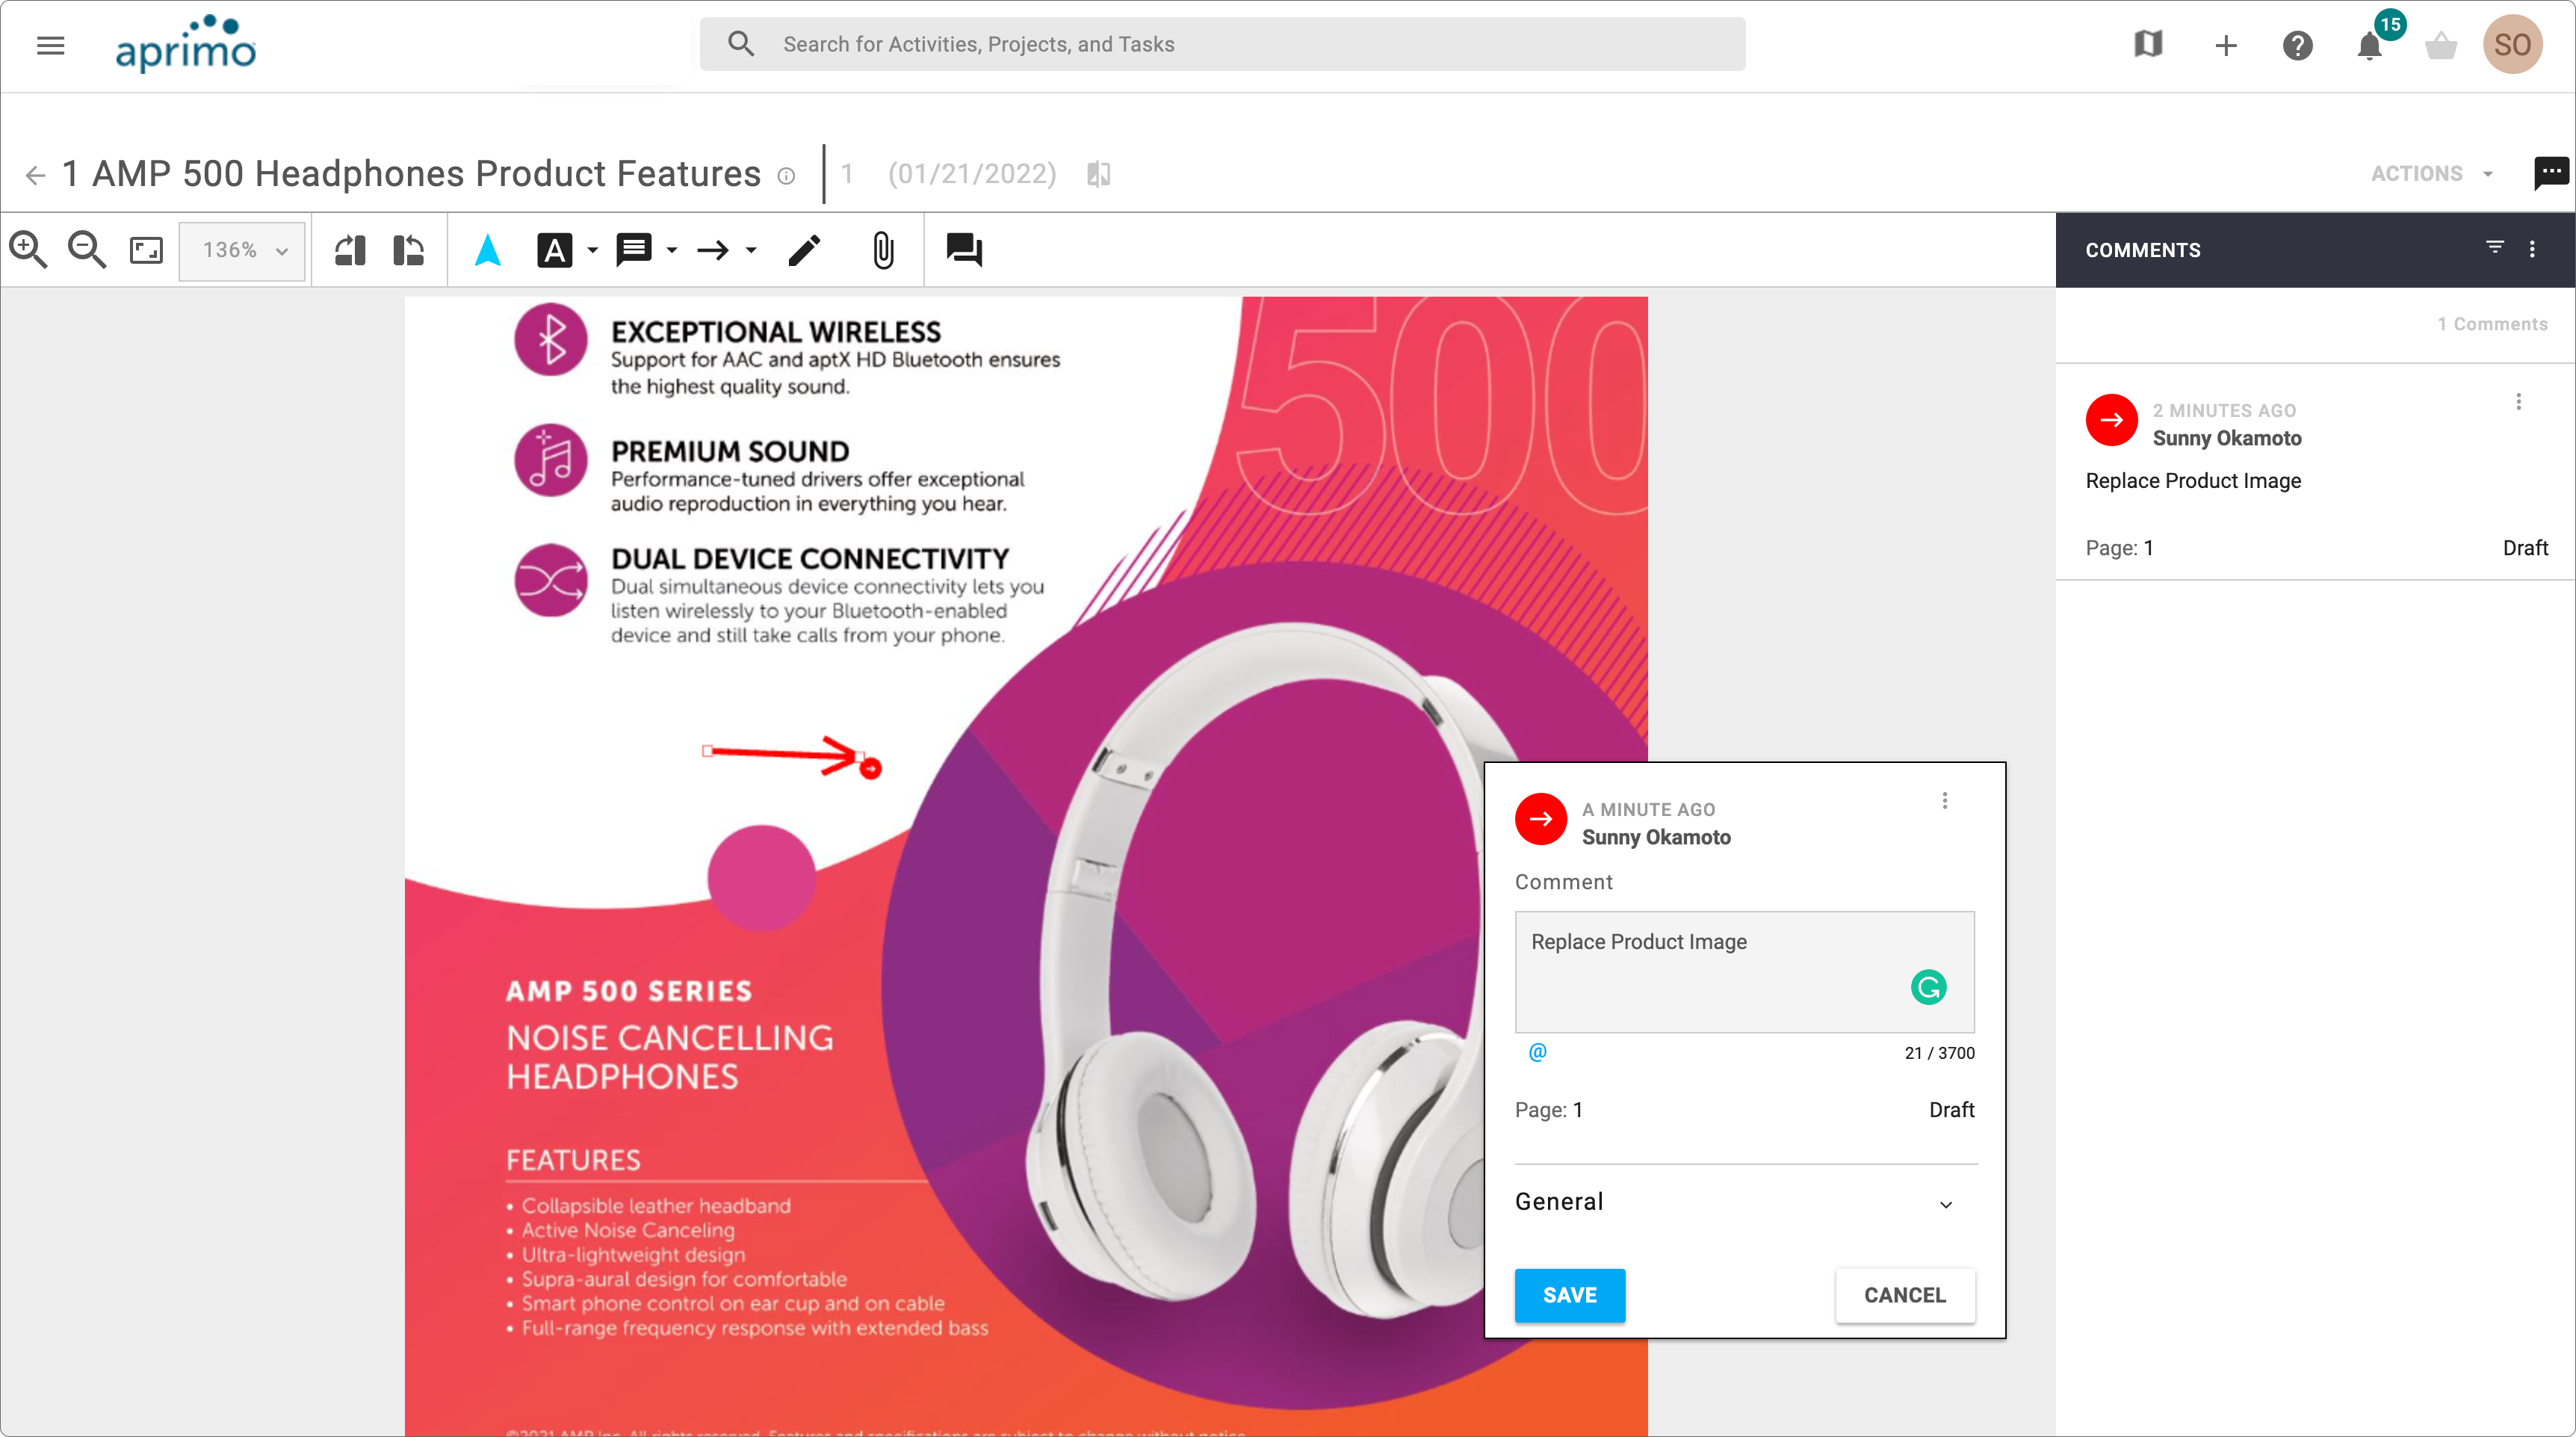
Task: Click the fit-to-screen icon
Action: point(145,250)
